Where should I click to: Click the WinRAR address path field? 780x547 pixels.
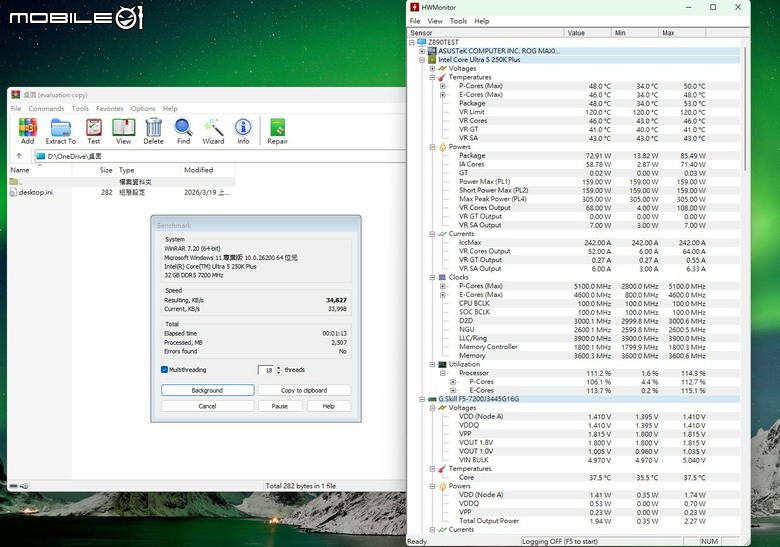click(x=220, y=156)
